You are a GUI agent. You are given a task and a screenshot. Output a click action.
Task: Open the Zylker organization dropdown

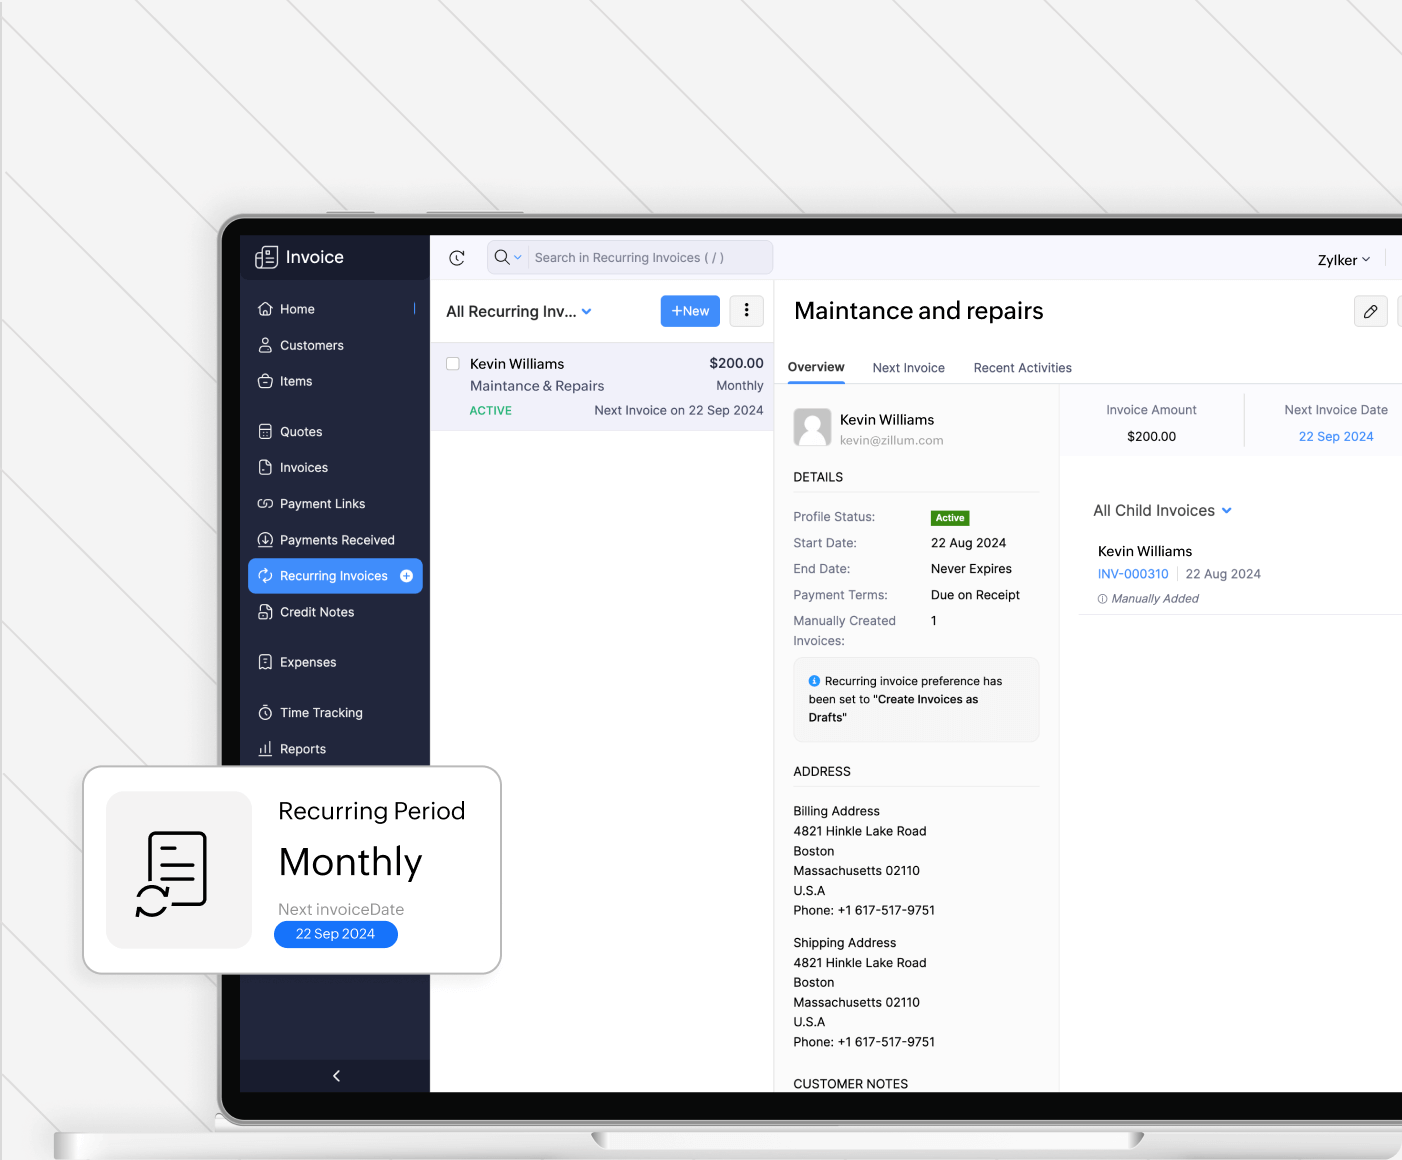click(1343, 260)
